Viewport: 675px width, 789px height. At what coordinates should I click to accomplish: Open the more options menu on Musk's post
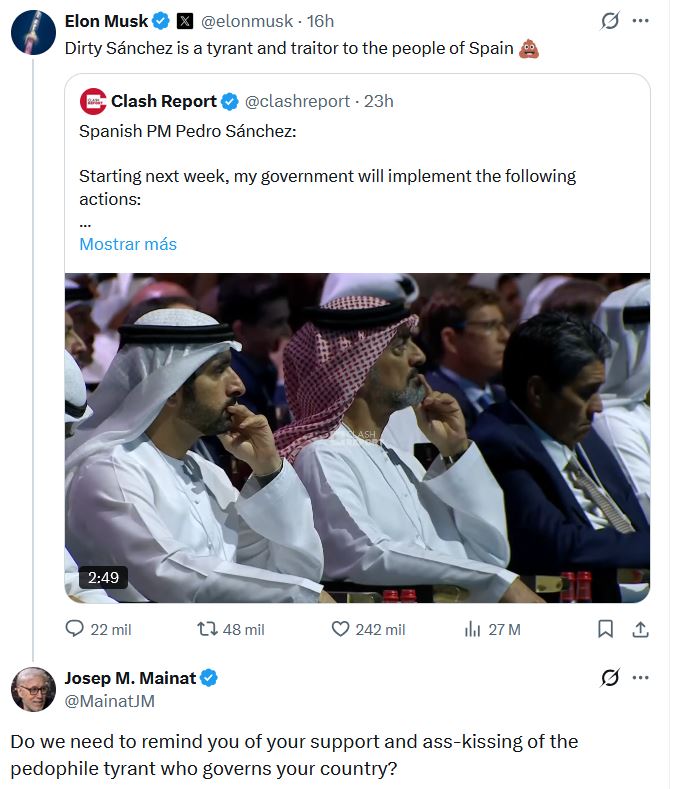(642, 21)
